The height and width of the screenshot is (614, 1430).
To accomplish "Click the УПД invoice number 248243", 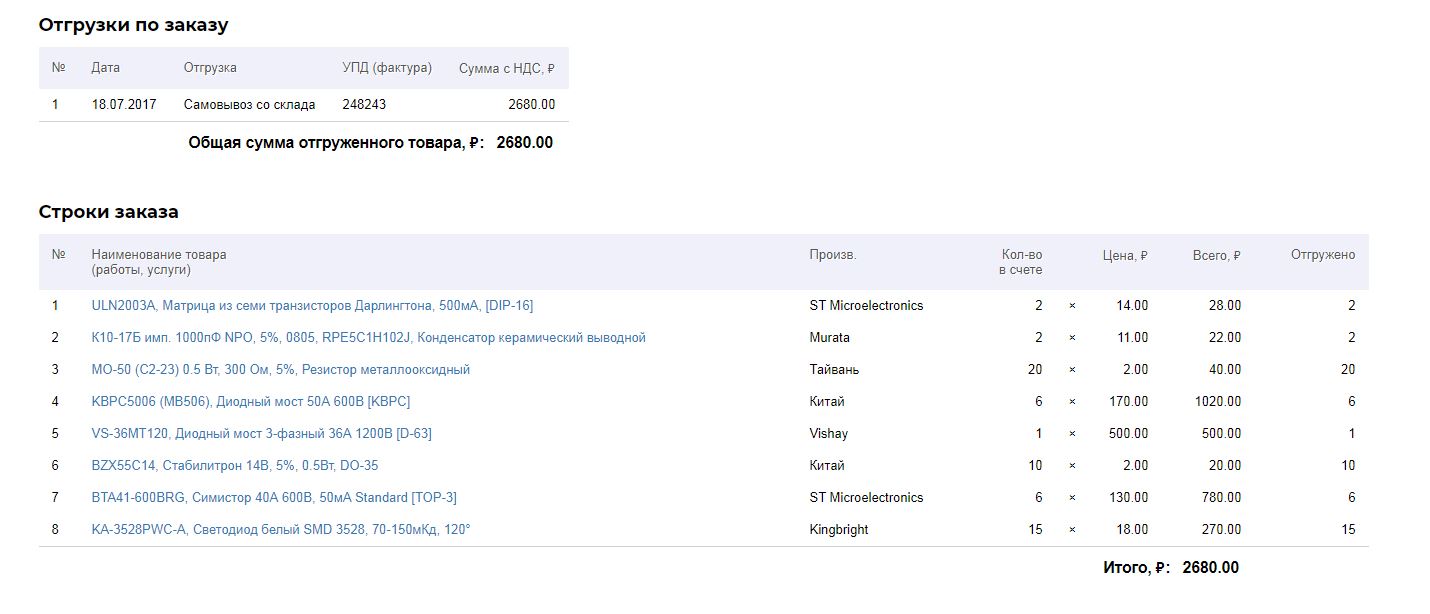I will click(x=364, y=104).
